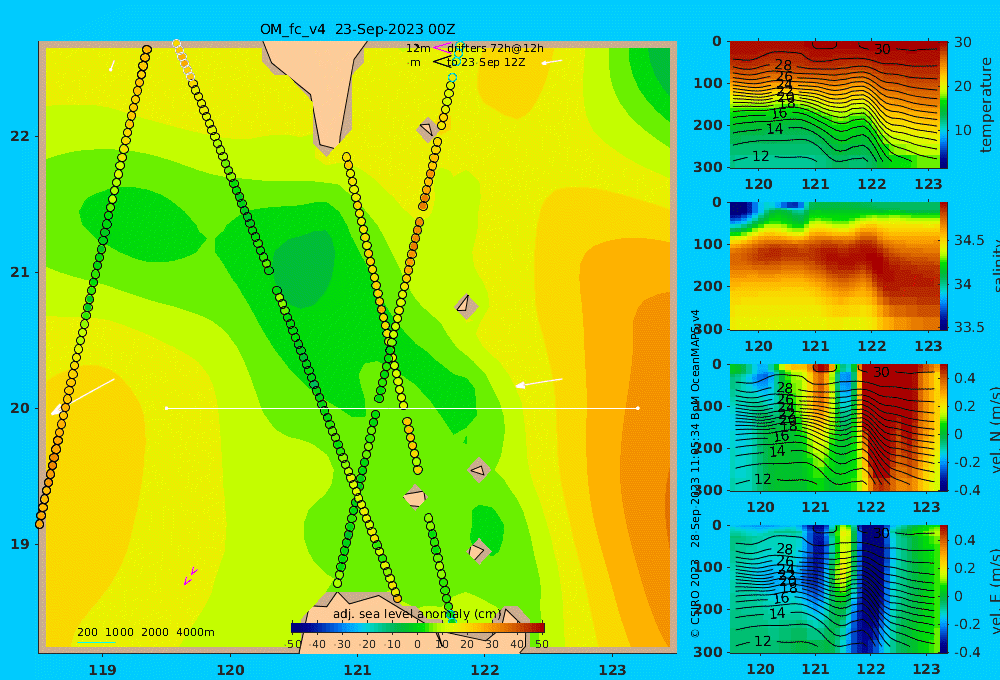Click main map latitude tick '21'

[x=20, y=272]
